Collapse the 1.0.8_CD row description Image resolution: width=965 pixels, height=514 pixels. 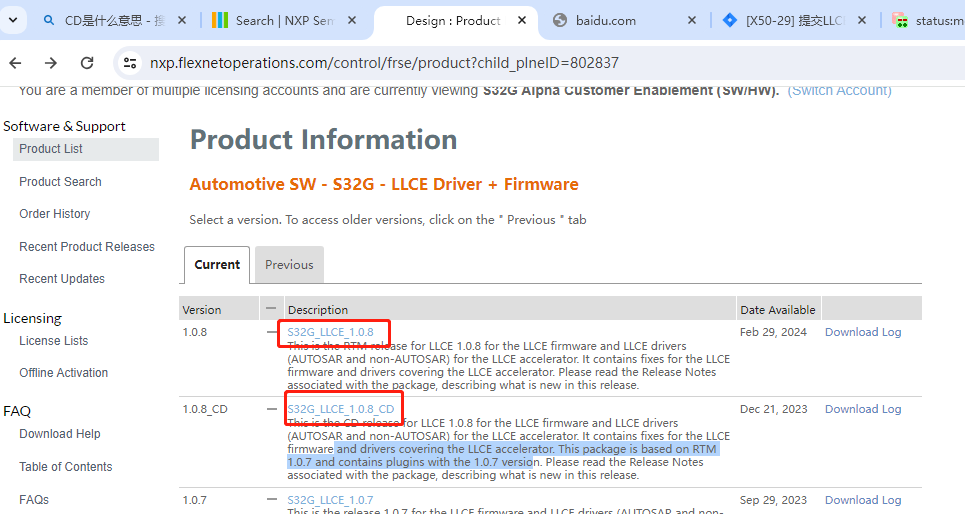271,409
